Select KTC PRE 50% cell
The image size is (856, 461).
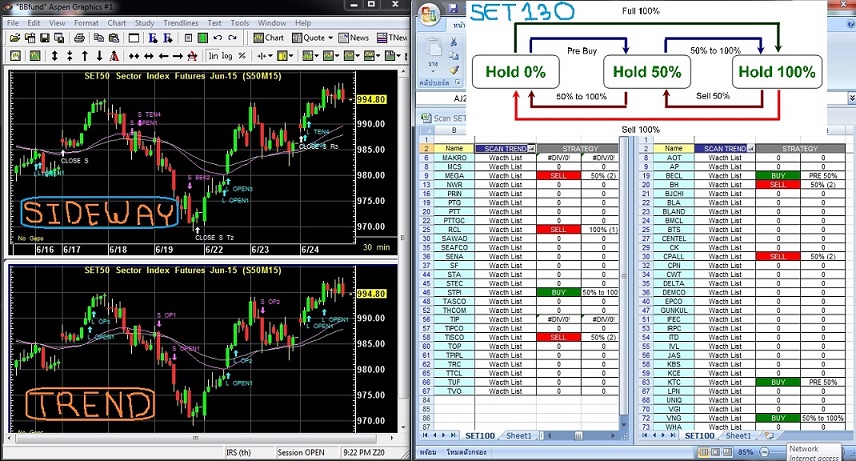pos(823,382)
